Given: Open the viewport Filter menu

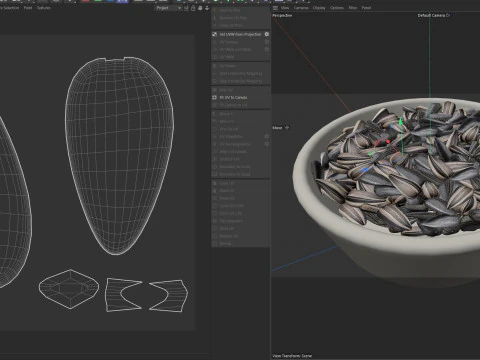Looking at the screenshot, I should tap(353, 8).
